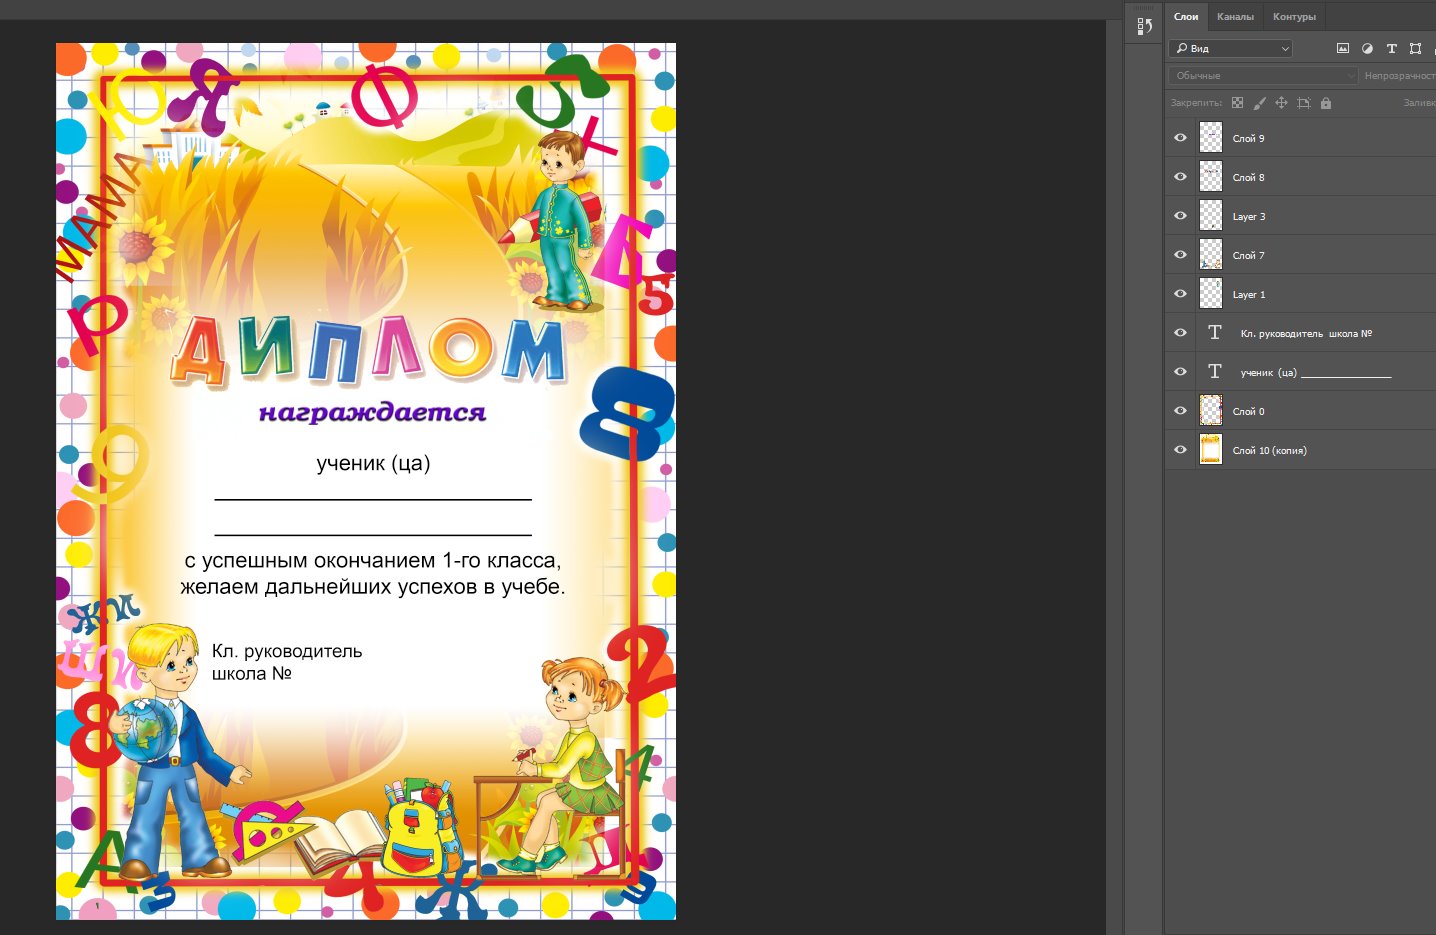Filter layers by adjustment layers icon

pyautogui.click(x=1367, y=48)
